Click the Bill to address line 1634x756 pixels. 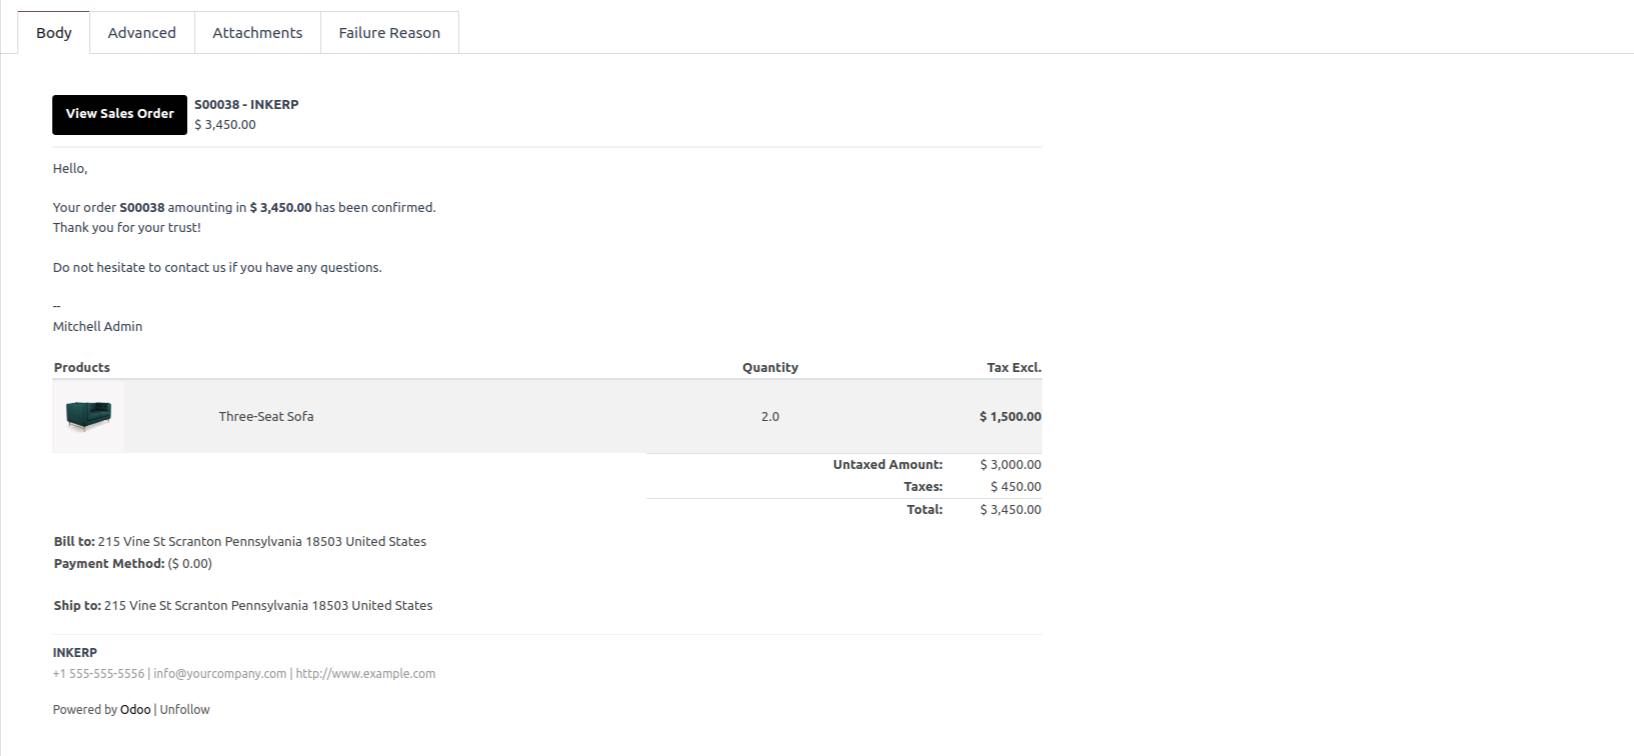(240, 542)
